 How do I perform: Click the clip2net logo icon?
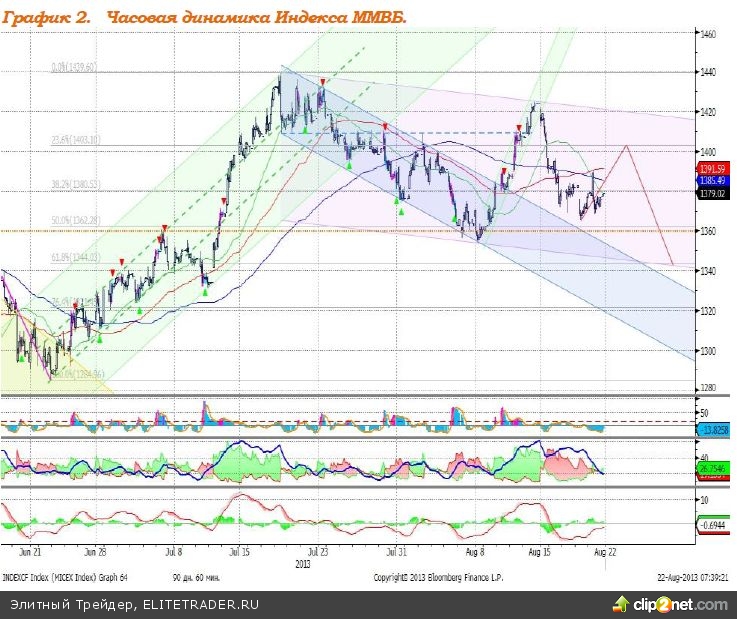621,604
